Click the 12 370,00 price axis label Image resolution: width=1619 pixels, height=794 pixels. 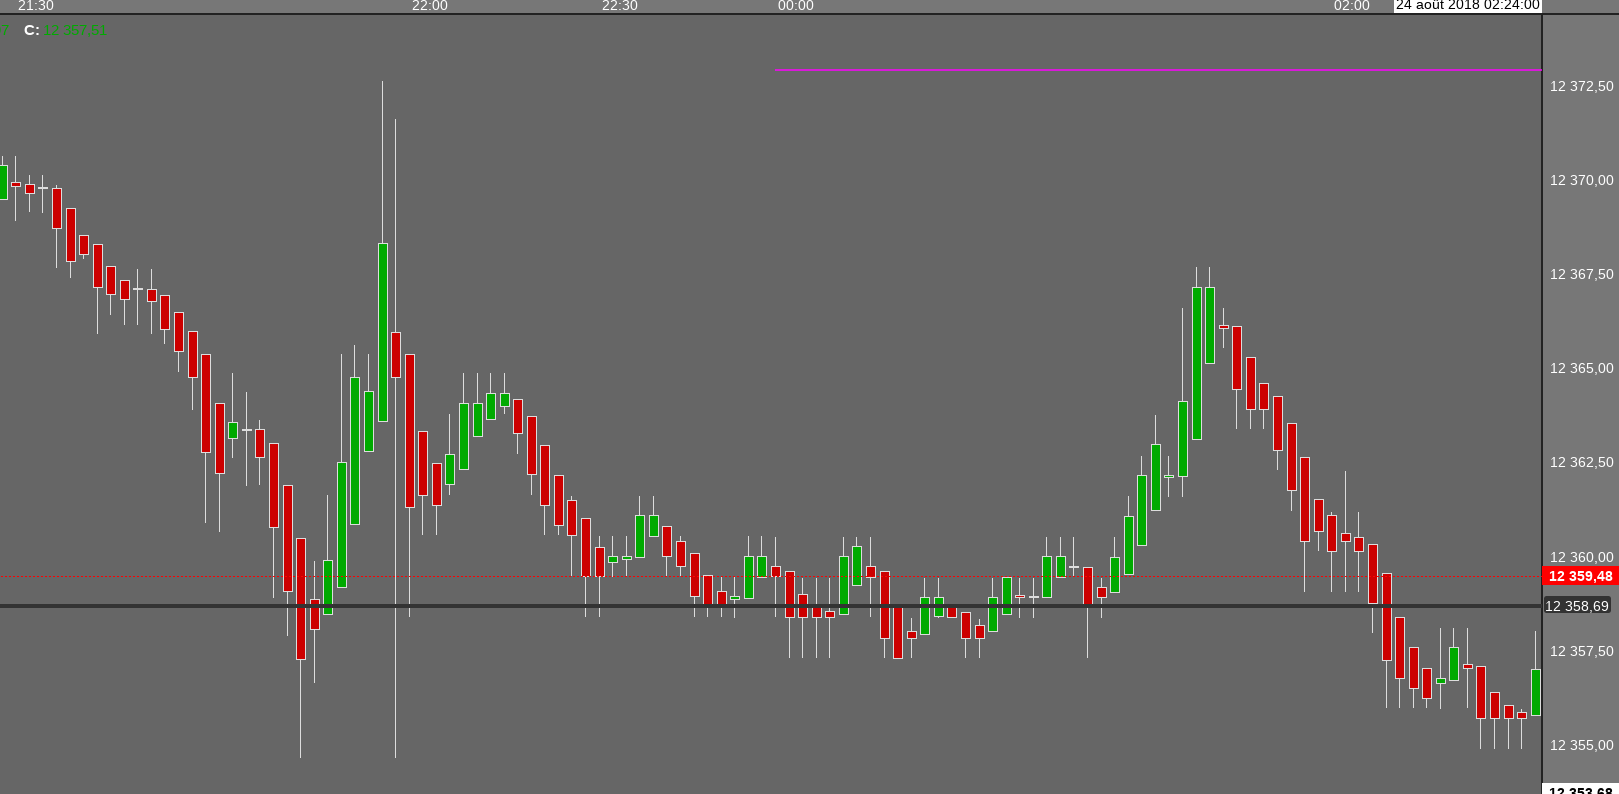[x=1581, y=180]
